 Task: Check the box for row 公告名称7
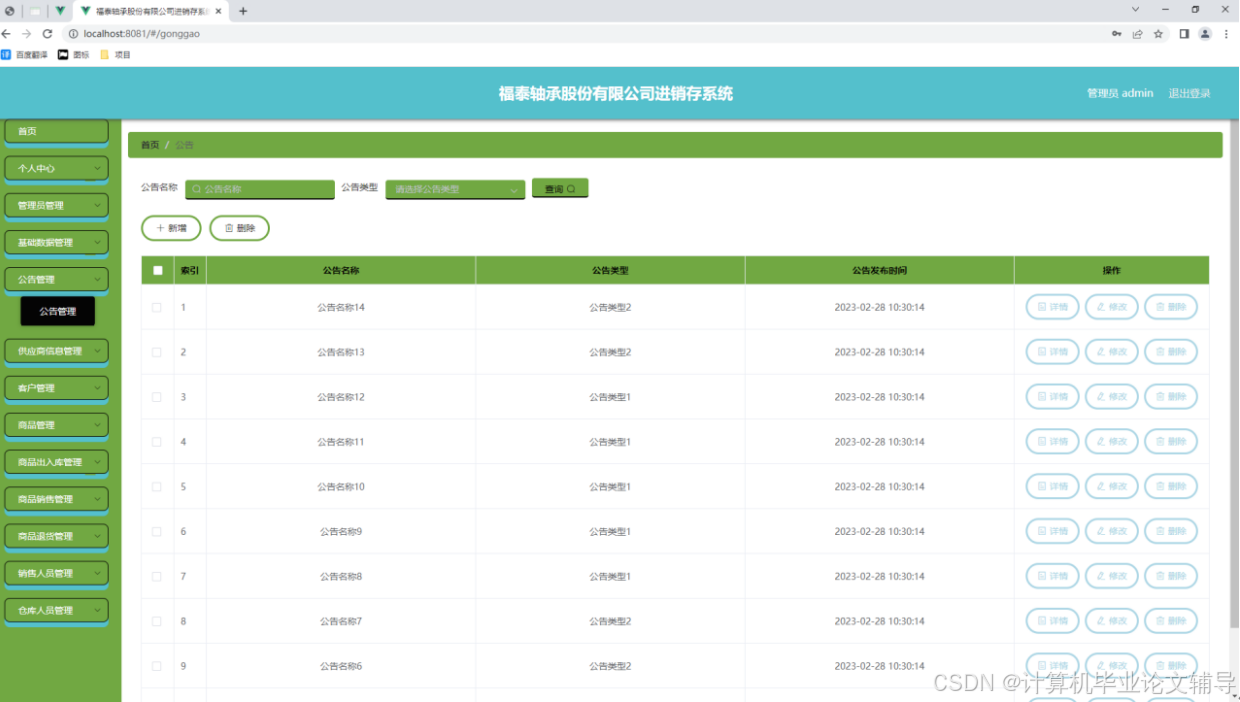tap(157, 622)
